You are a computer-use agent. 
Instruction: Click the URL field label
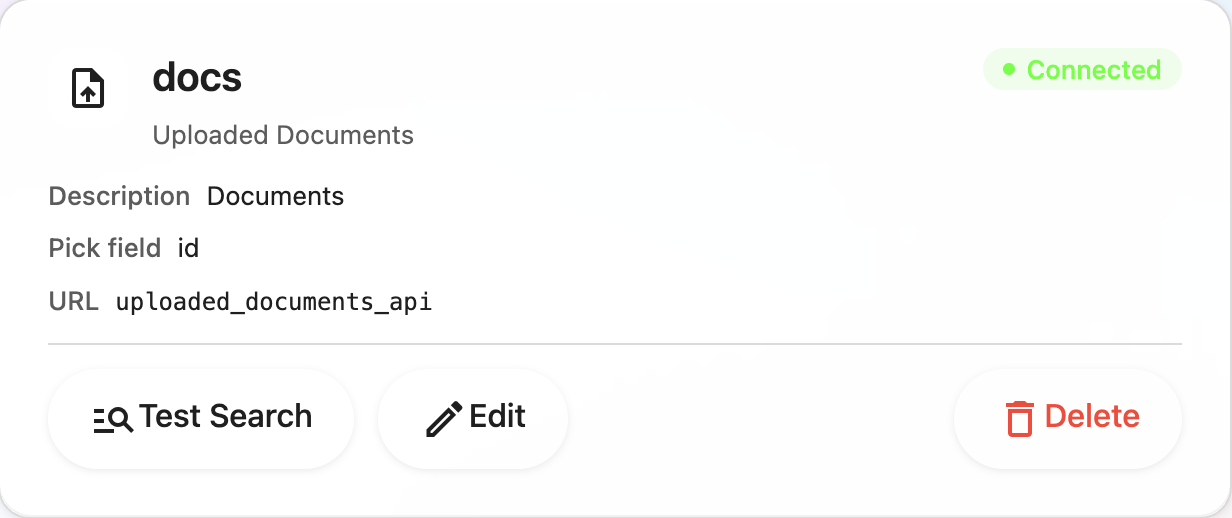point(73,301)
